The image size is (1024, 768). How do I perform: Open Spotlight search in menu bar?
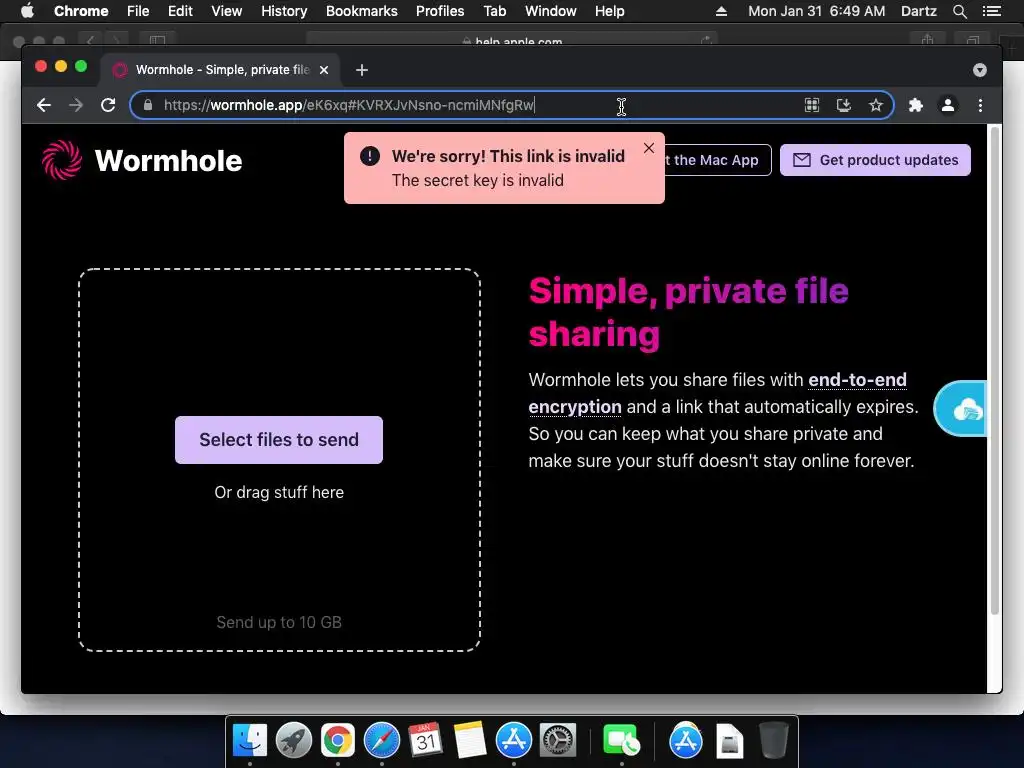pos(959,11)
